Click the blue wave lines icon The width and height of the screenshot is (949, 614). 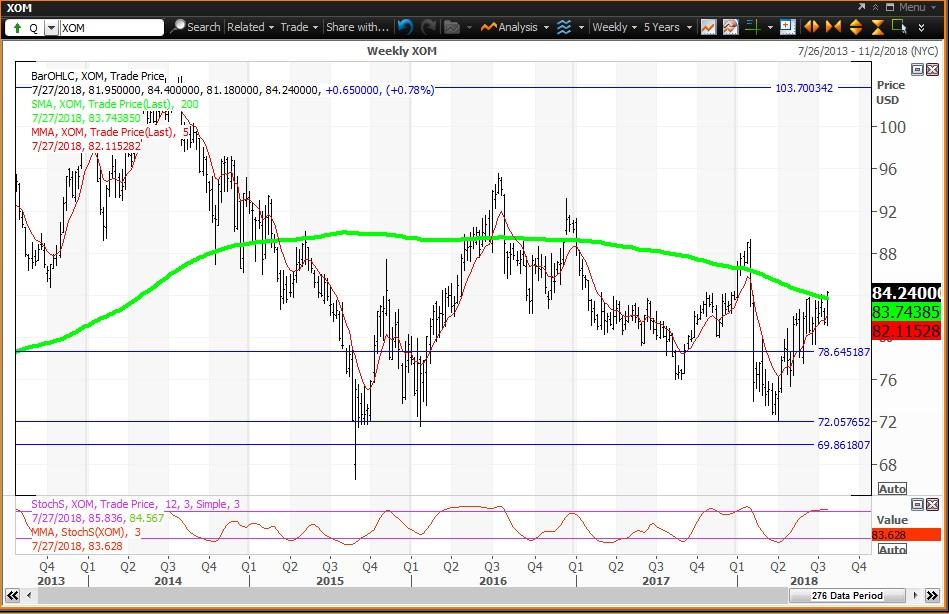[564, 27]
